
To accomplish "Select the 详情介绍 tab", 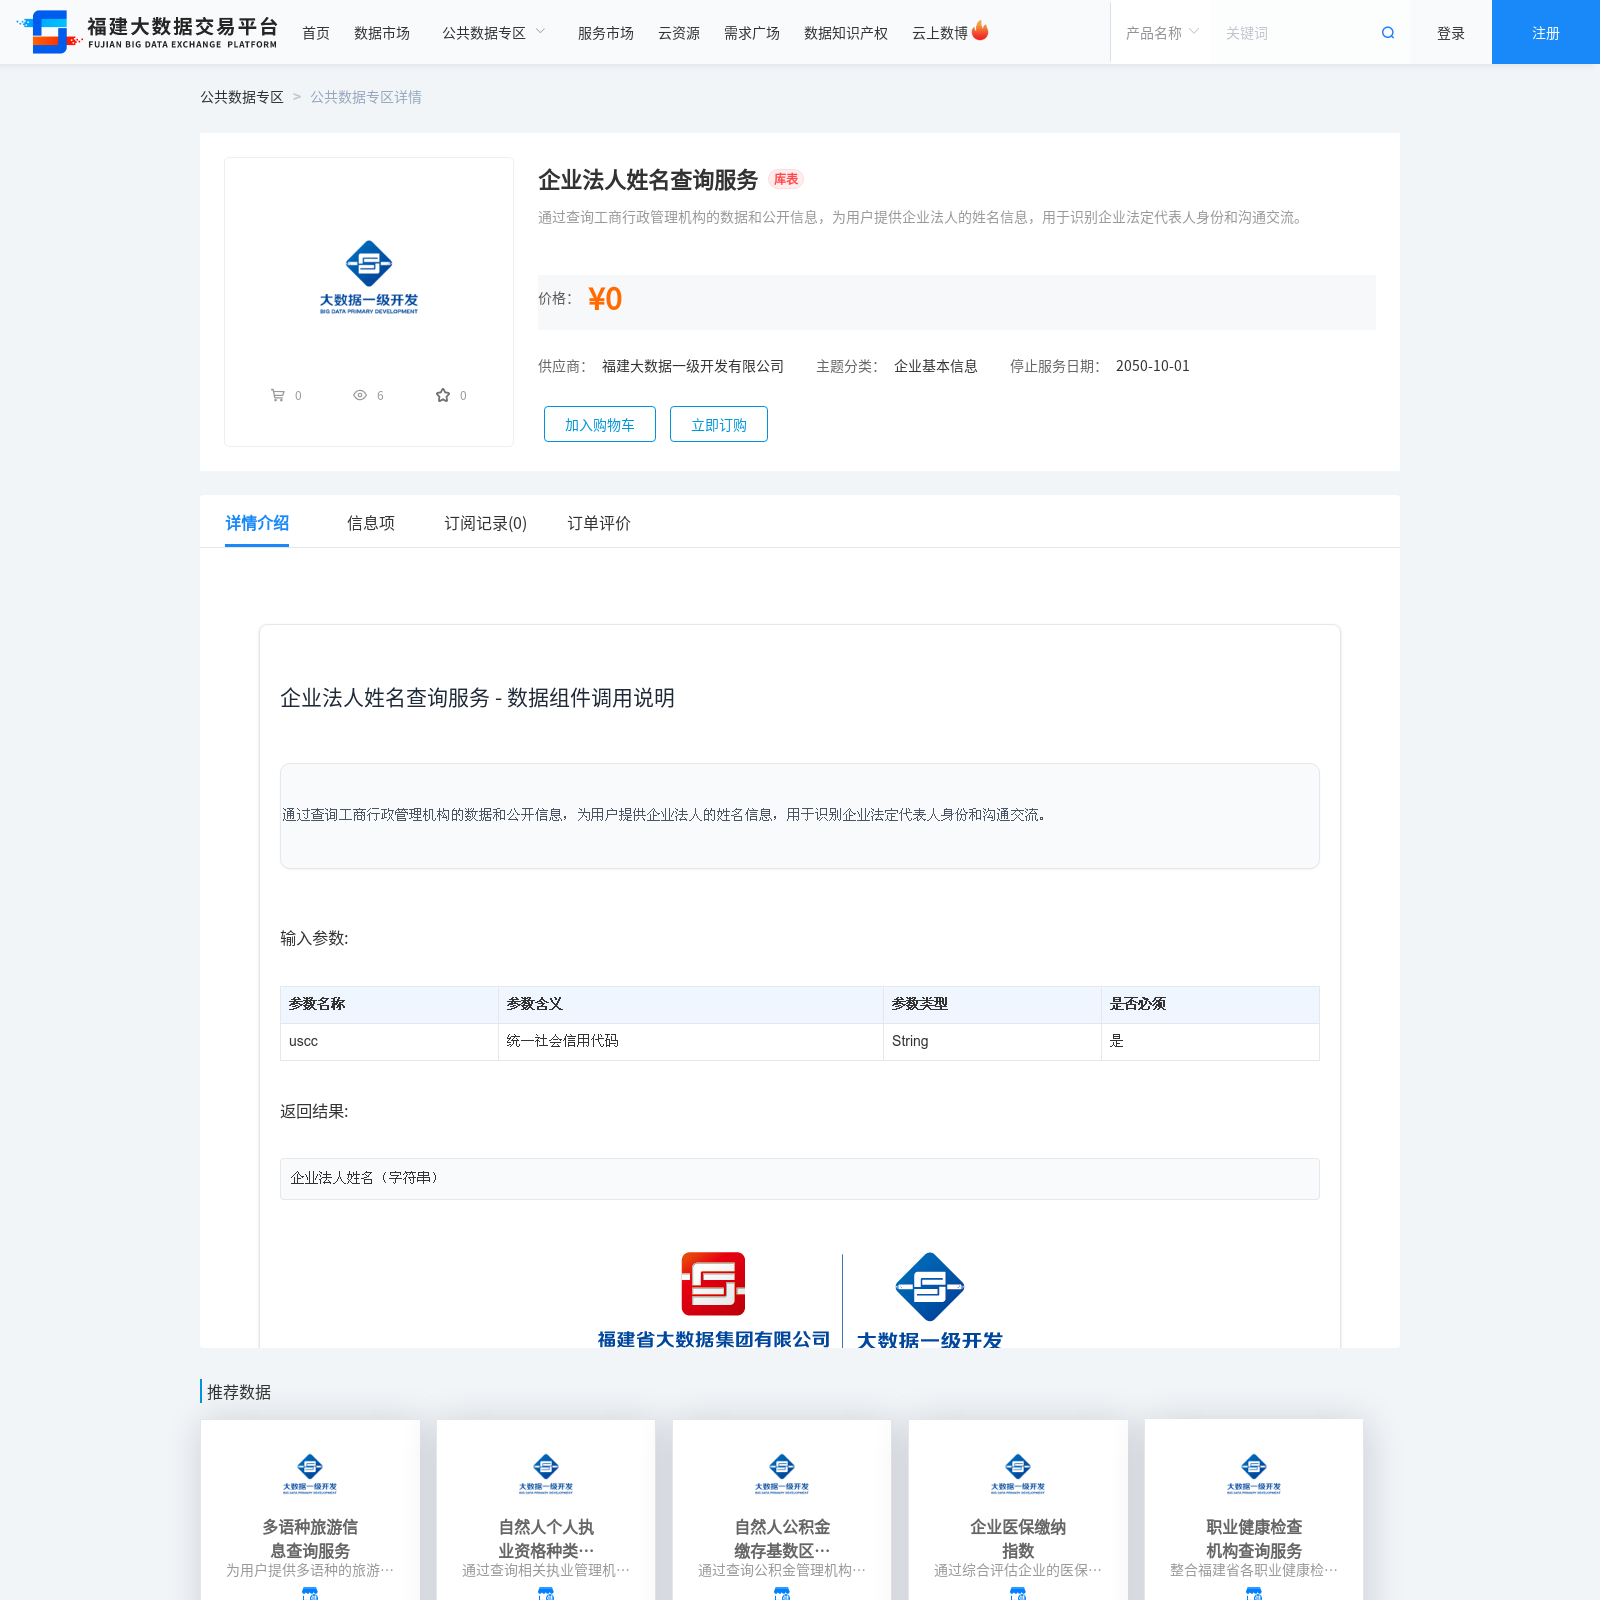I will (257, 523).
